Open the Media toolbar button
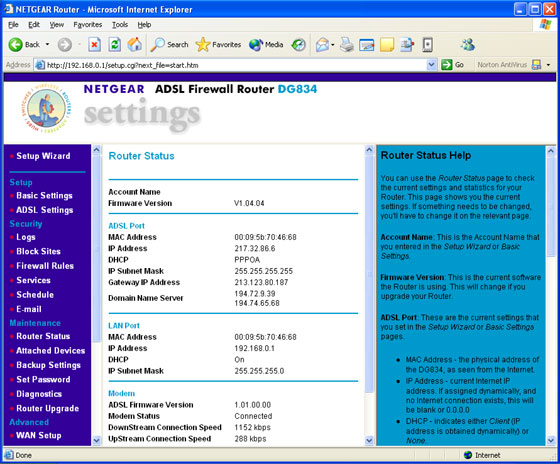The image size is (560, 464). pos(266,45)
